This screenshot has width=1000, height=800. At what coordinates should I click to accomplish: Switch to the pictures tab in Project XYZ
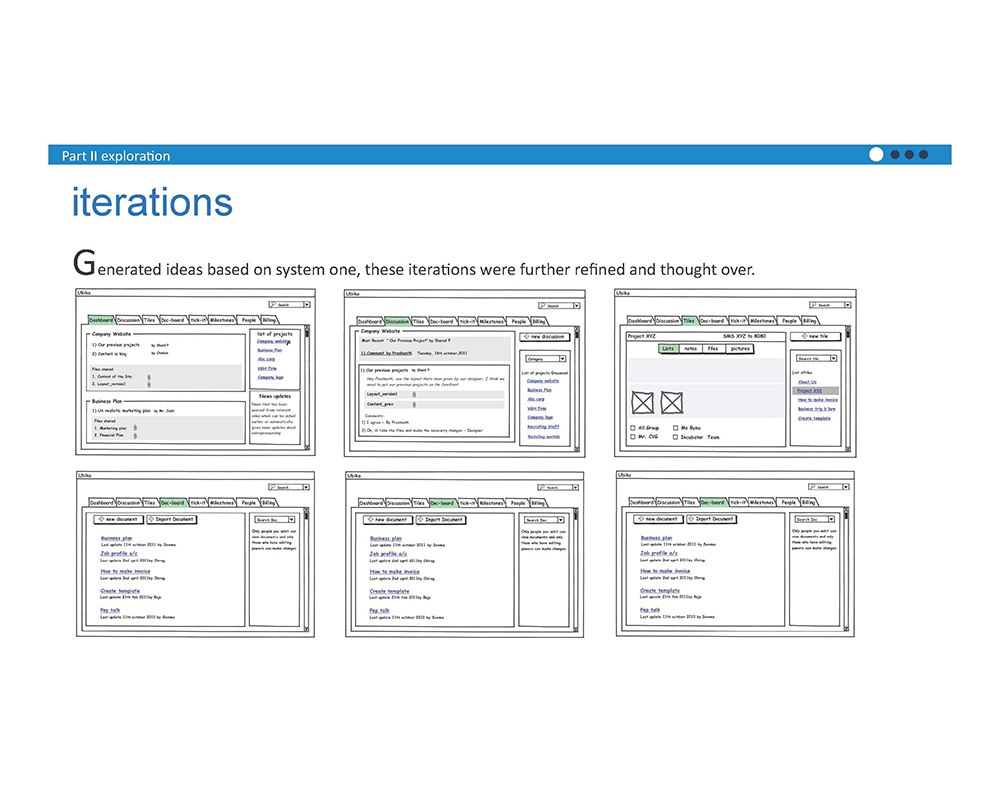point(740,349)
